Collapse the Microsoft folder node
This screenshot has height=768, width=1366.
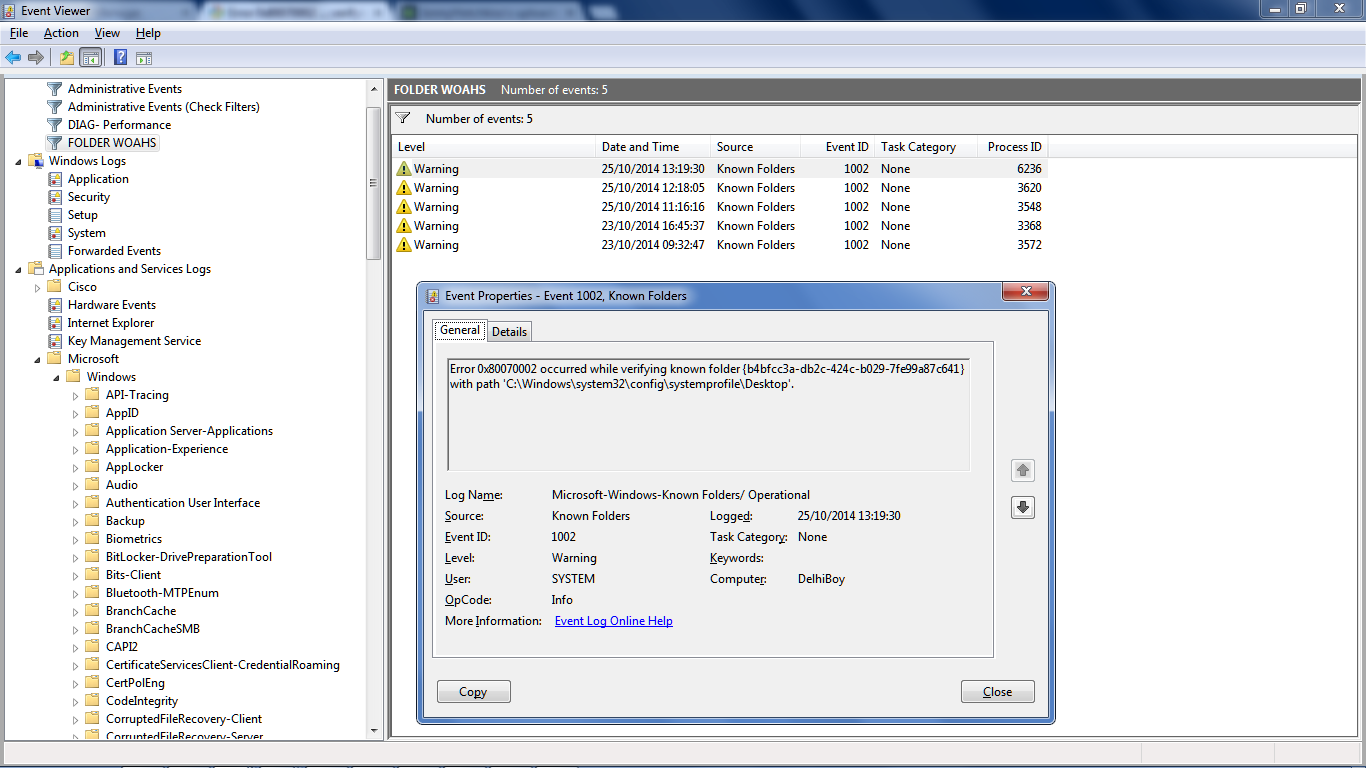coord(38,359)
